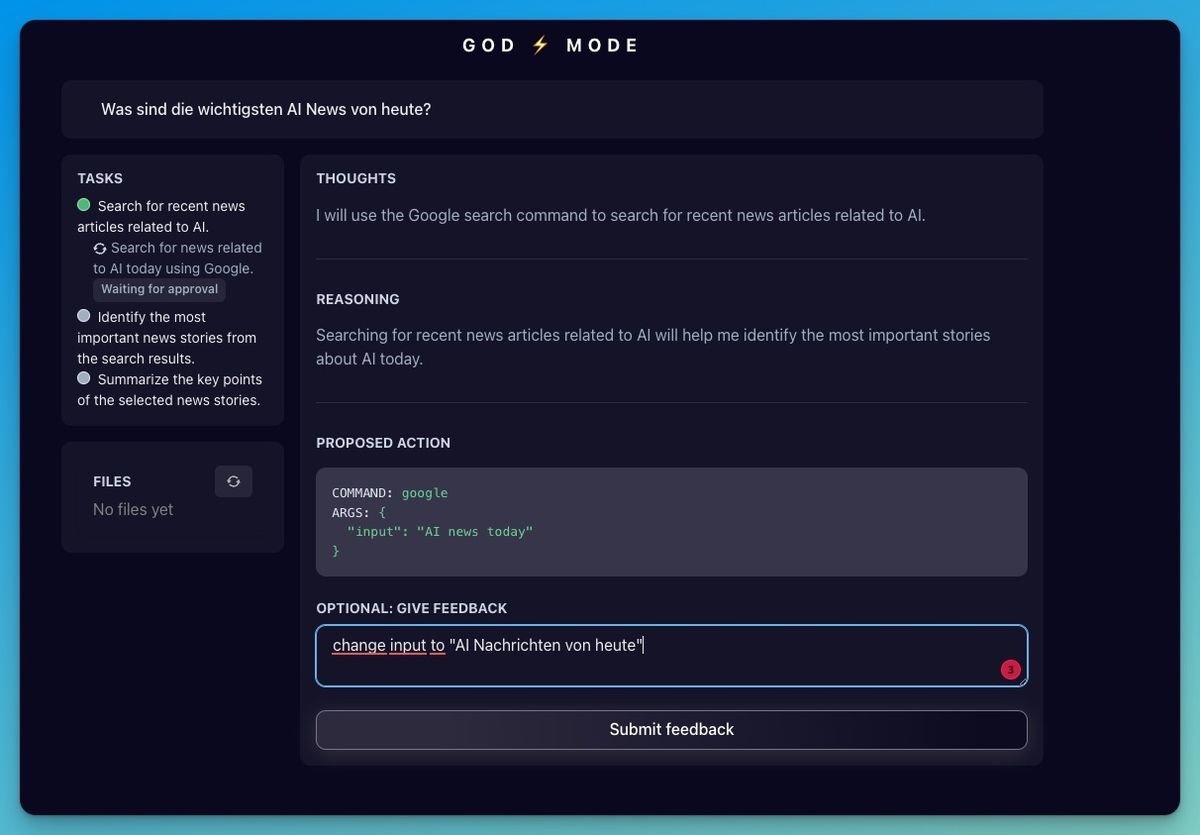Click the proposed action code block
The image size is (1200, 835).
click(x=671, y=522)
